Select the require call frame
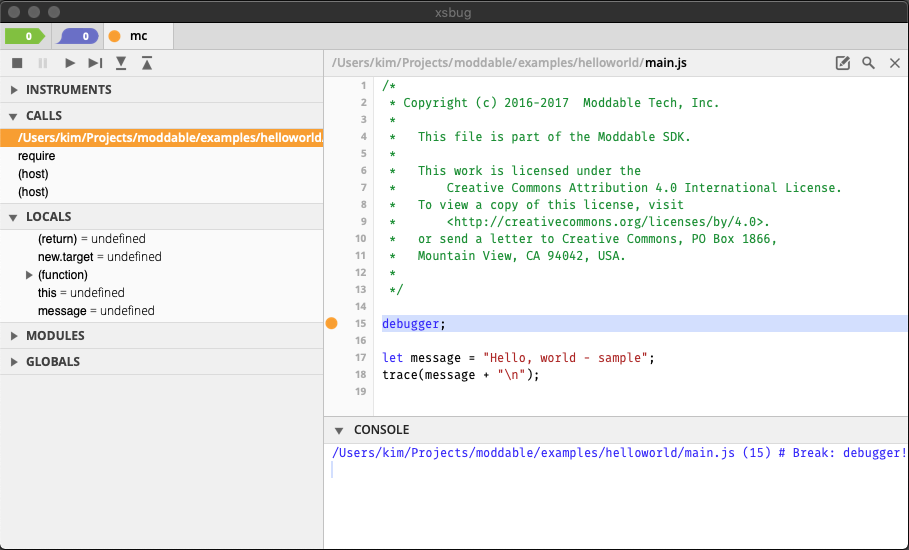 (161, 156)
